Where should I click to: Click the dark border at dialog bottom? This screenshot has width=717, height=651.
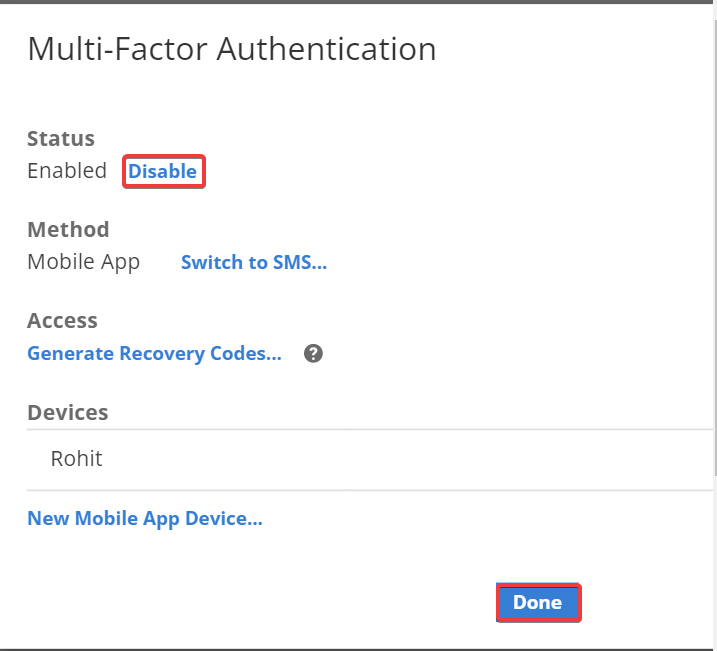(x=358, y=649)
